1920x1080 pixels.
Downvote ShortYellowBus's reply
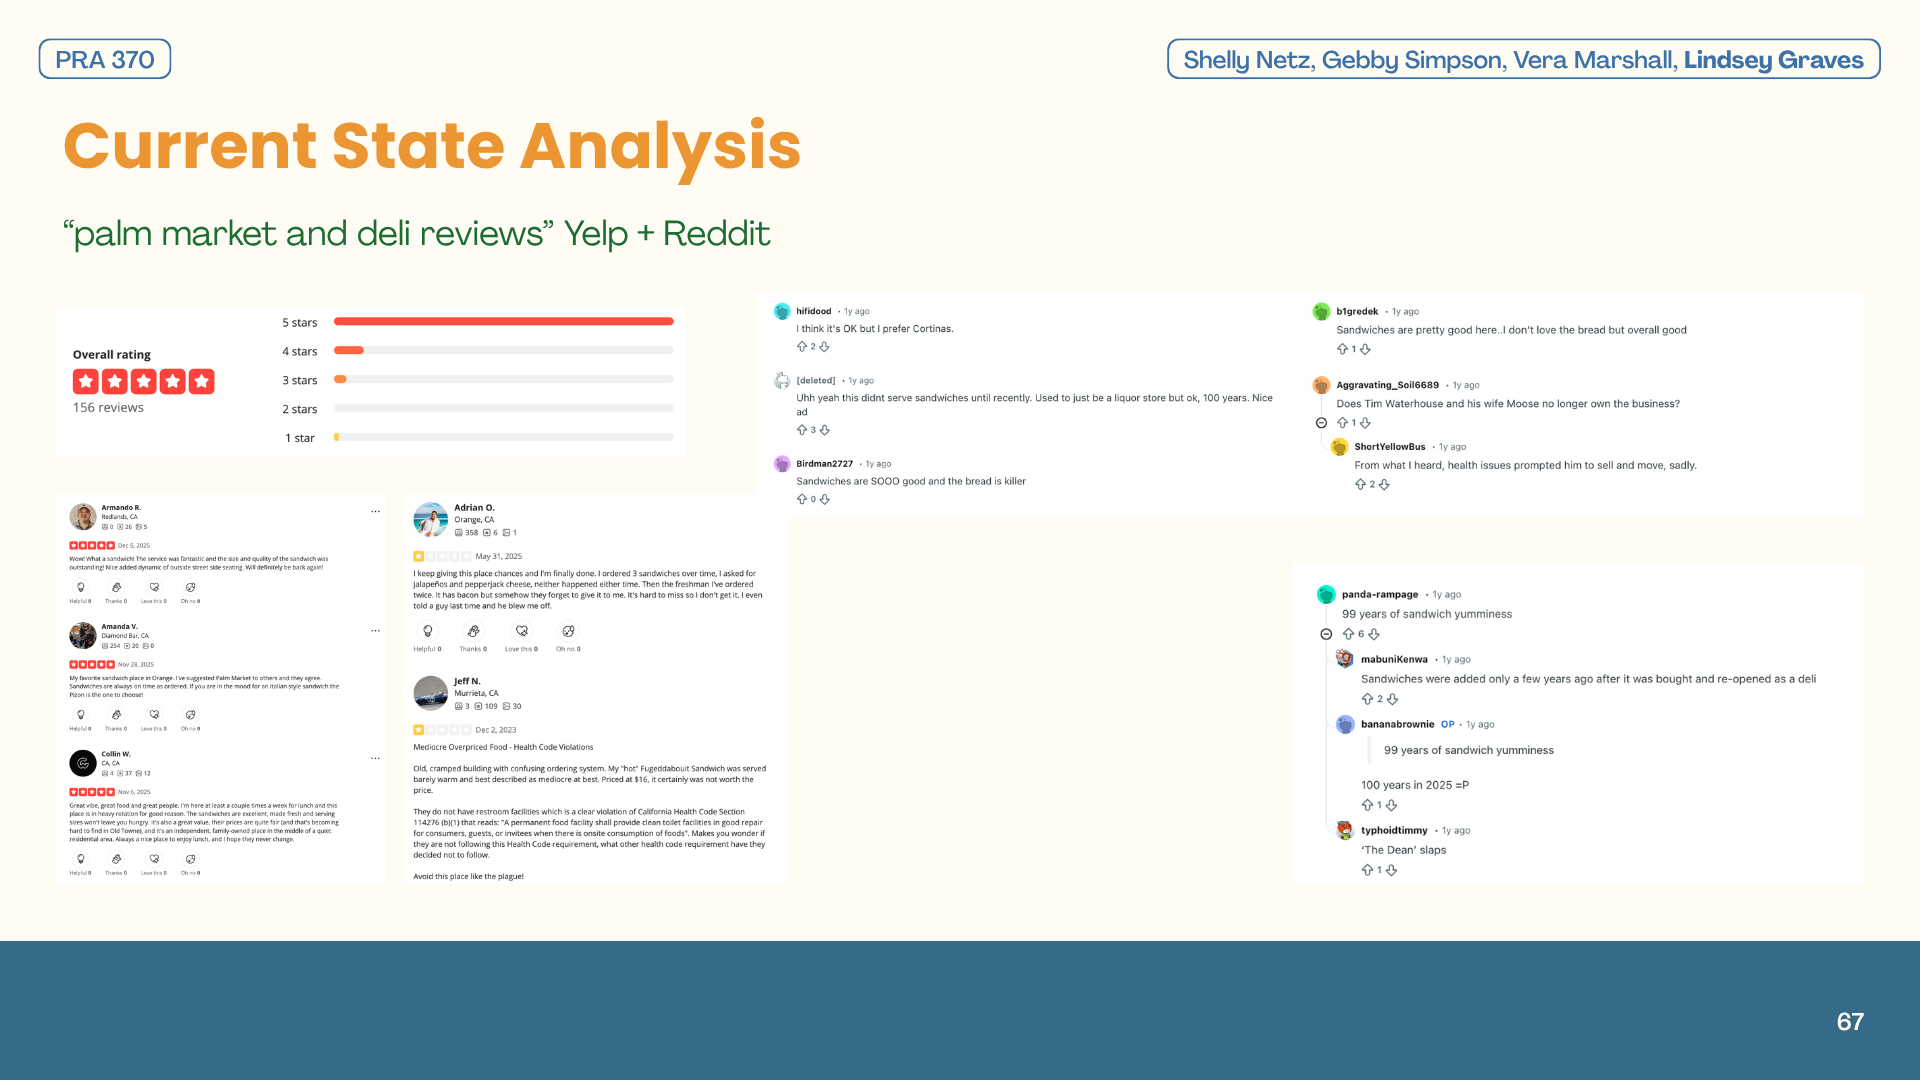pos(1385,484)
